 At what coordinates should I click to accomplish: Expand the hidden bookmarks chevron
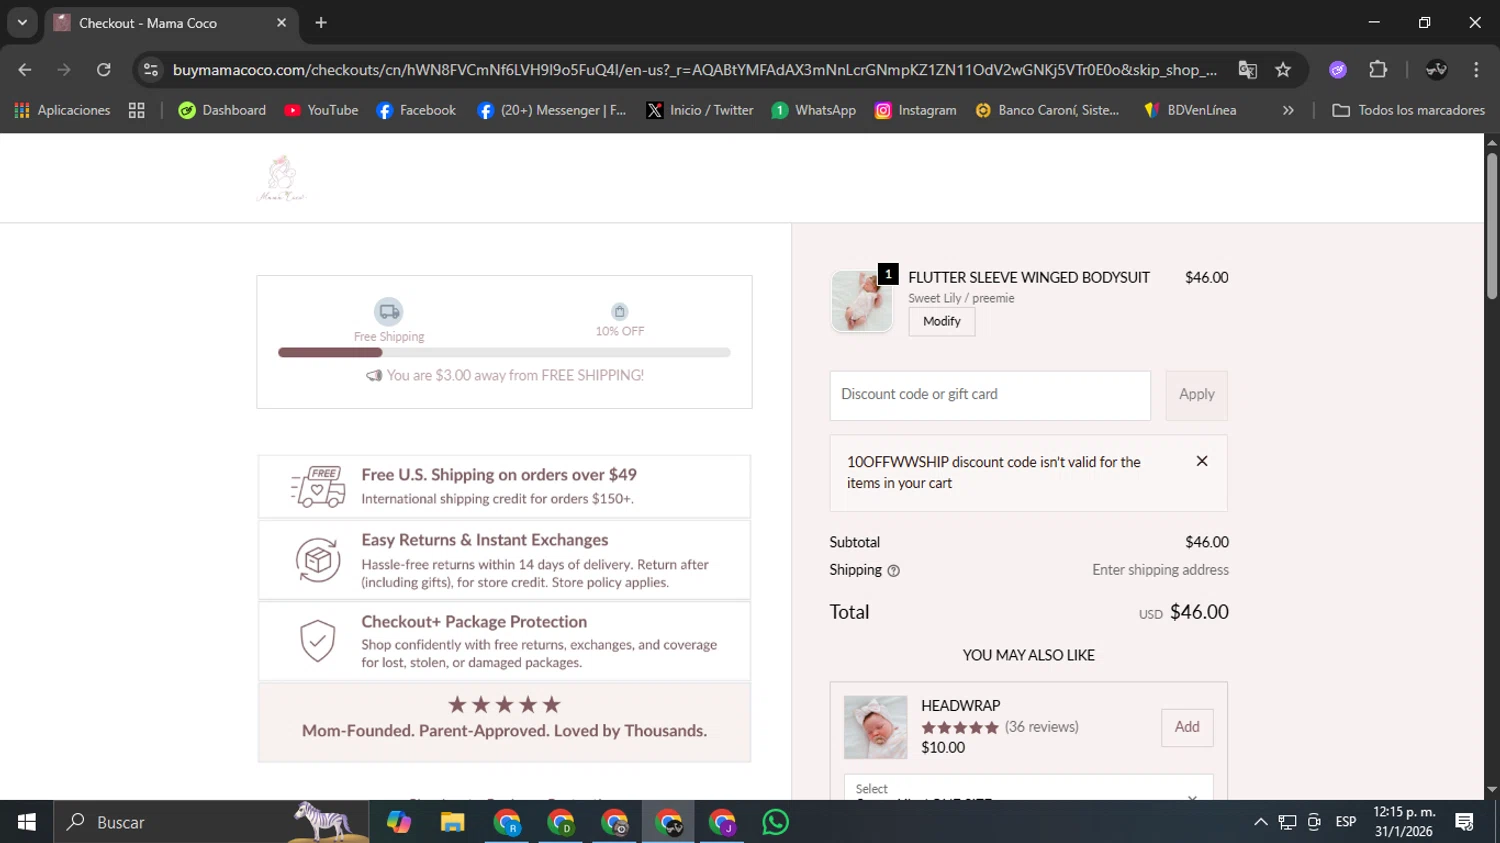pyautogui.click(x=1288, y=110)
